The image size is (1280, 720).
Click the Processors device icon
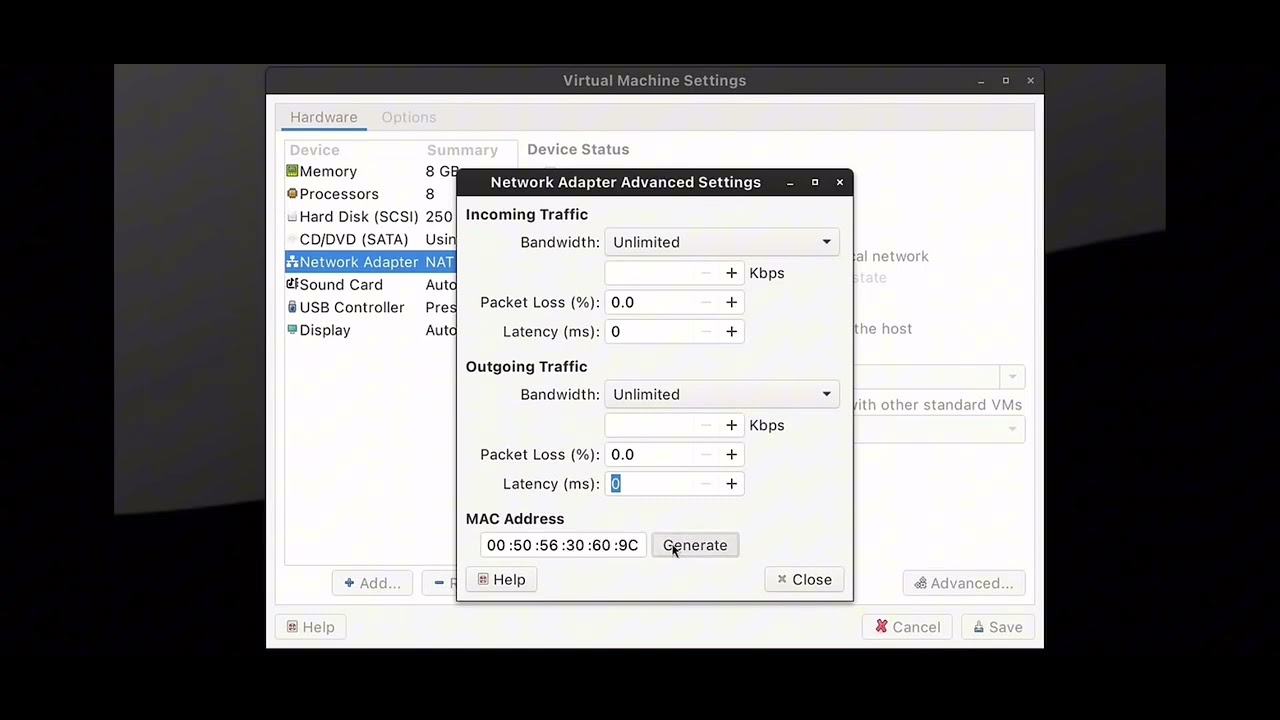coord(292,194)
